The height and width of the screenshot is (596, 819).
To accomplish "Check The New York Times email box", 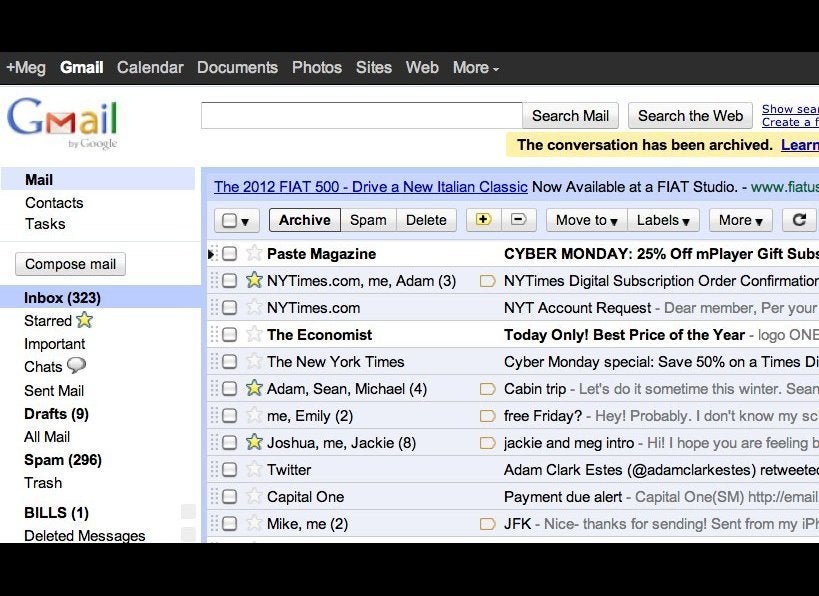I will [x=229, y=362].
